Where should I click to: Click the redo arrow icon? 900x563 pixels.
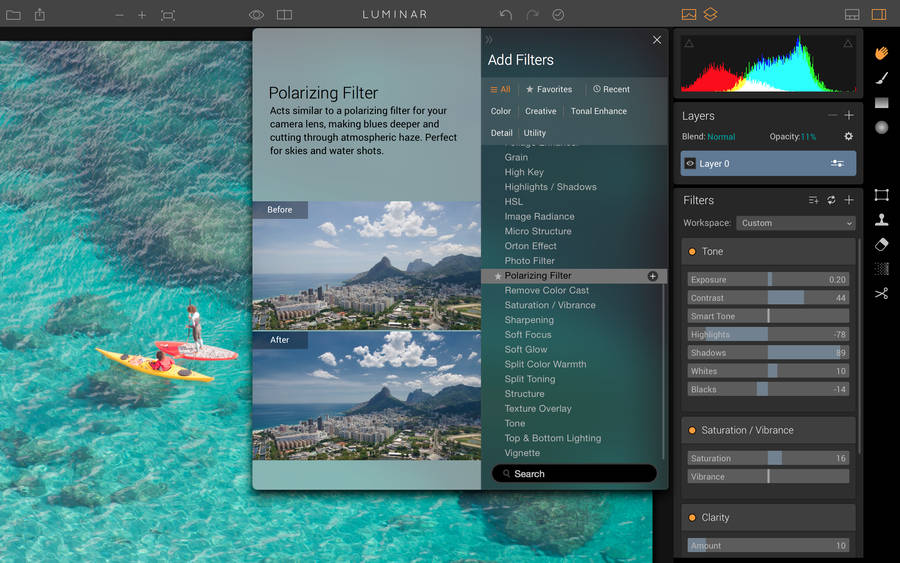[532, 15]
